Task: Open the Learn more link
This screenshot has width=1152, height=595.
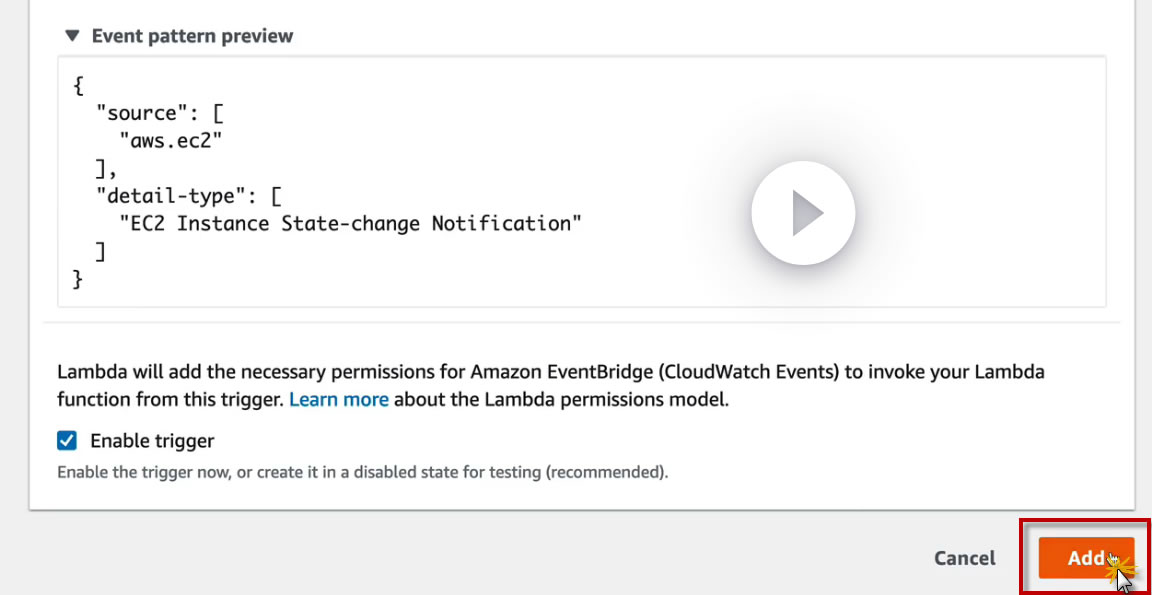Action: coord(339,400)
